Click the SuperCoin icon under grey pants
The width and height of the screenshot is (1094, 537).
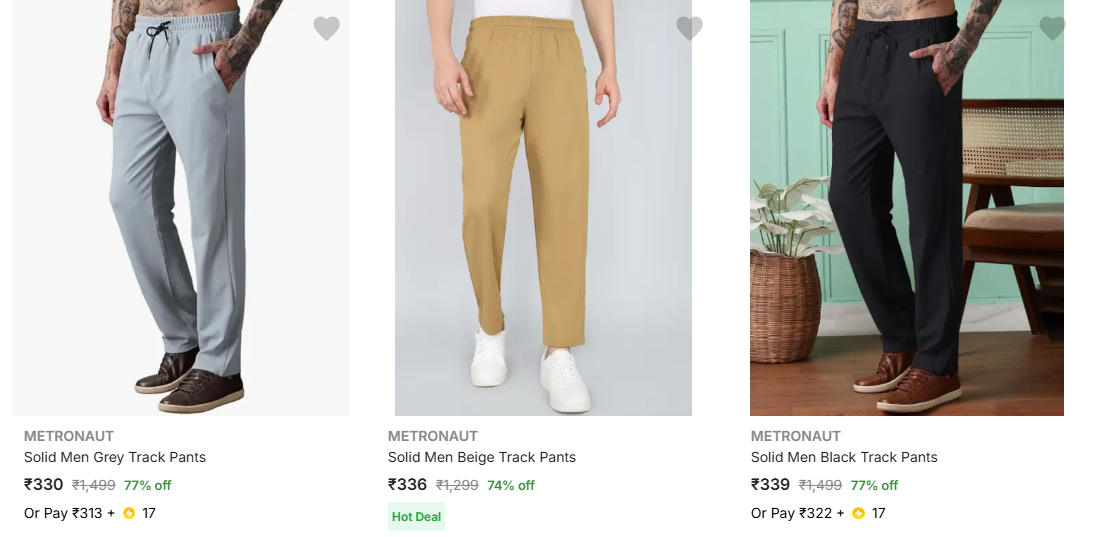(129, 514)
